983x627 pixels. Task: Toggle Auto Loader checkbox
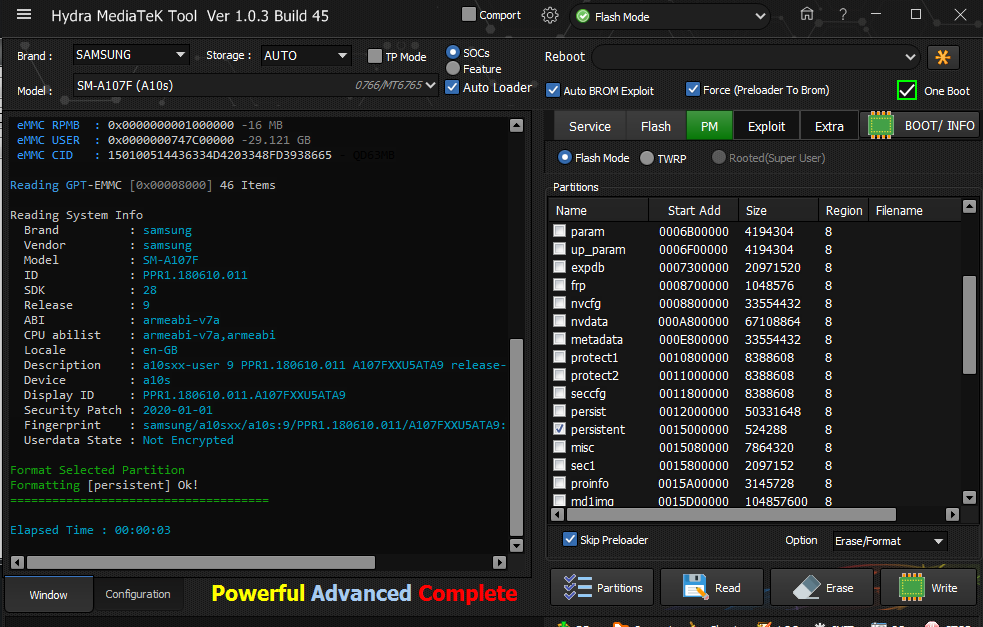[451, 87]
